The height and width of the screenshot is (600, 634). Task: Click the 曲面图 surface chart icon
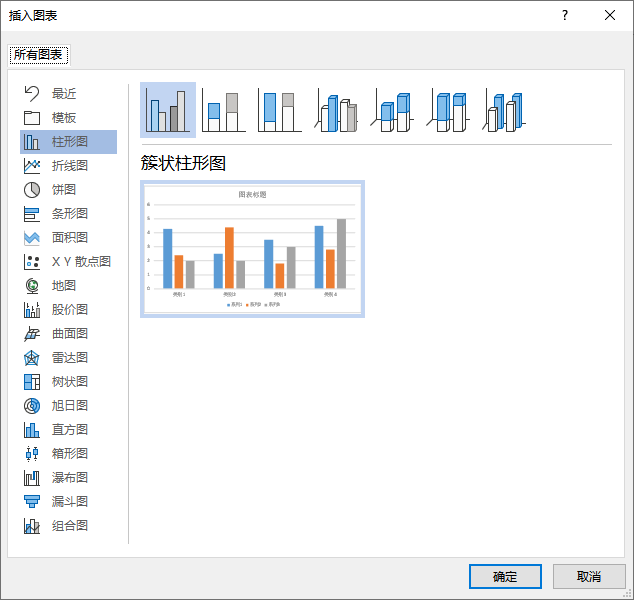pos(32,334)
